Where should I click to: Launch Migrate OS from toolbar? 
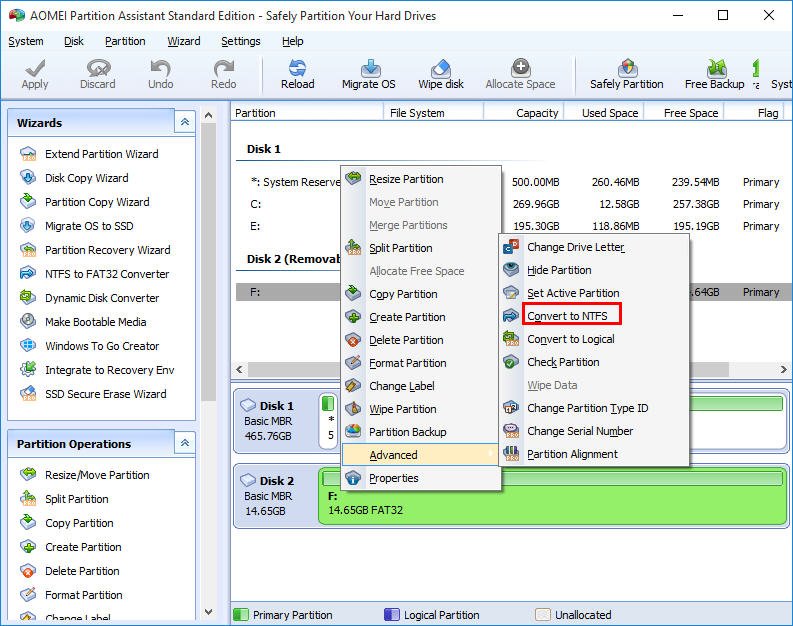coord(369,74)
